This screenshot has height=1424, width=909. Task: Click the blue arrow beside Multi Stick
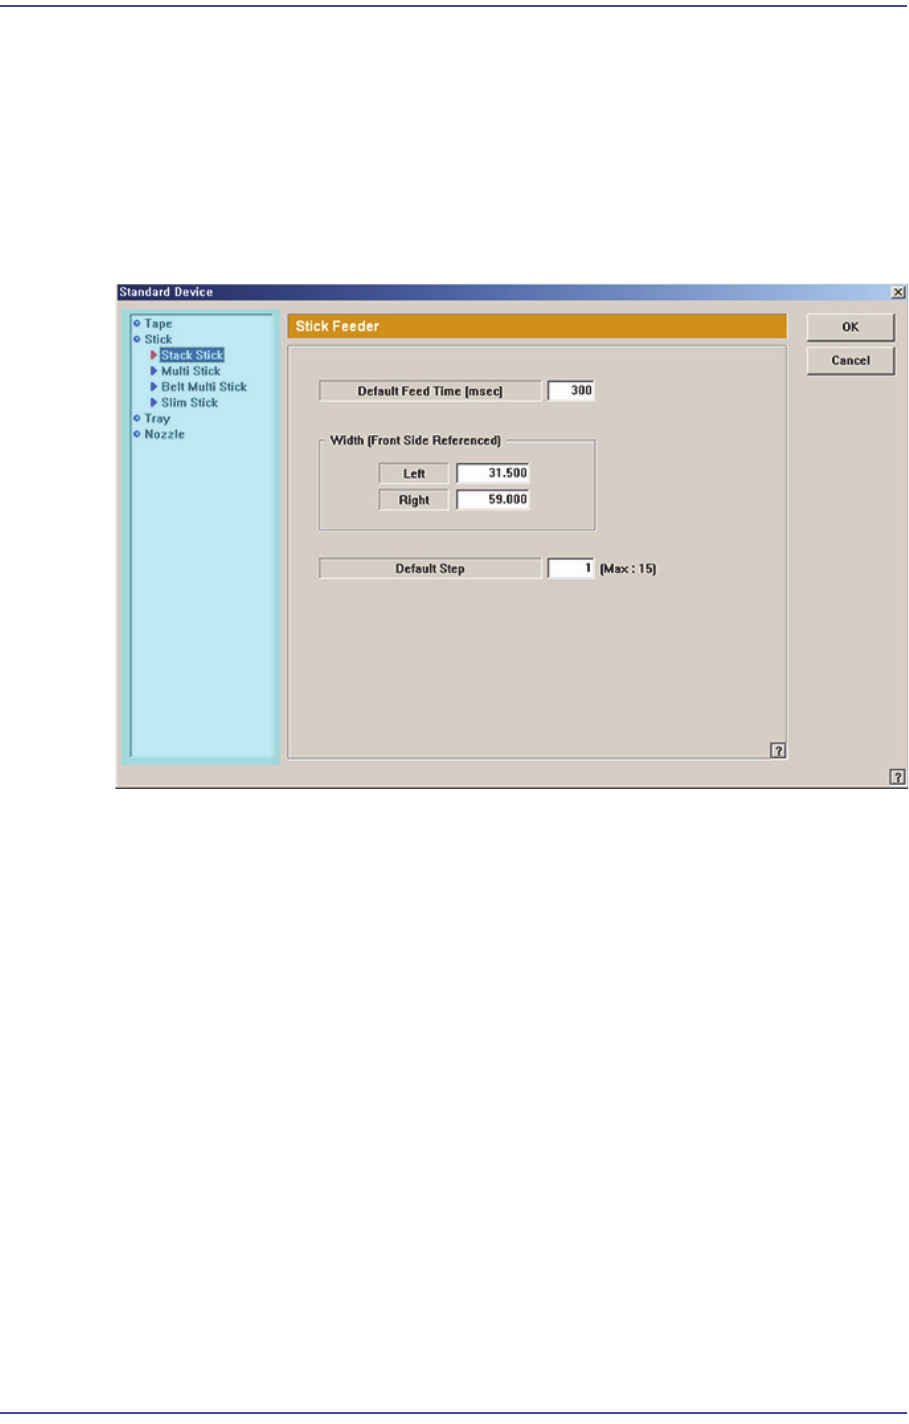154,371
